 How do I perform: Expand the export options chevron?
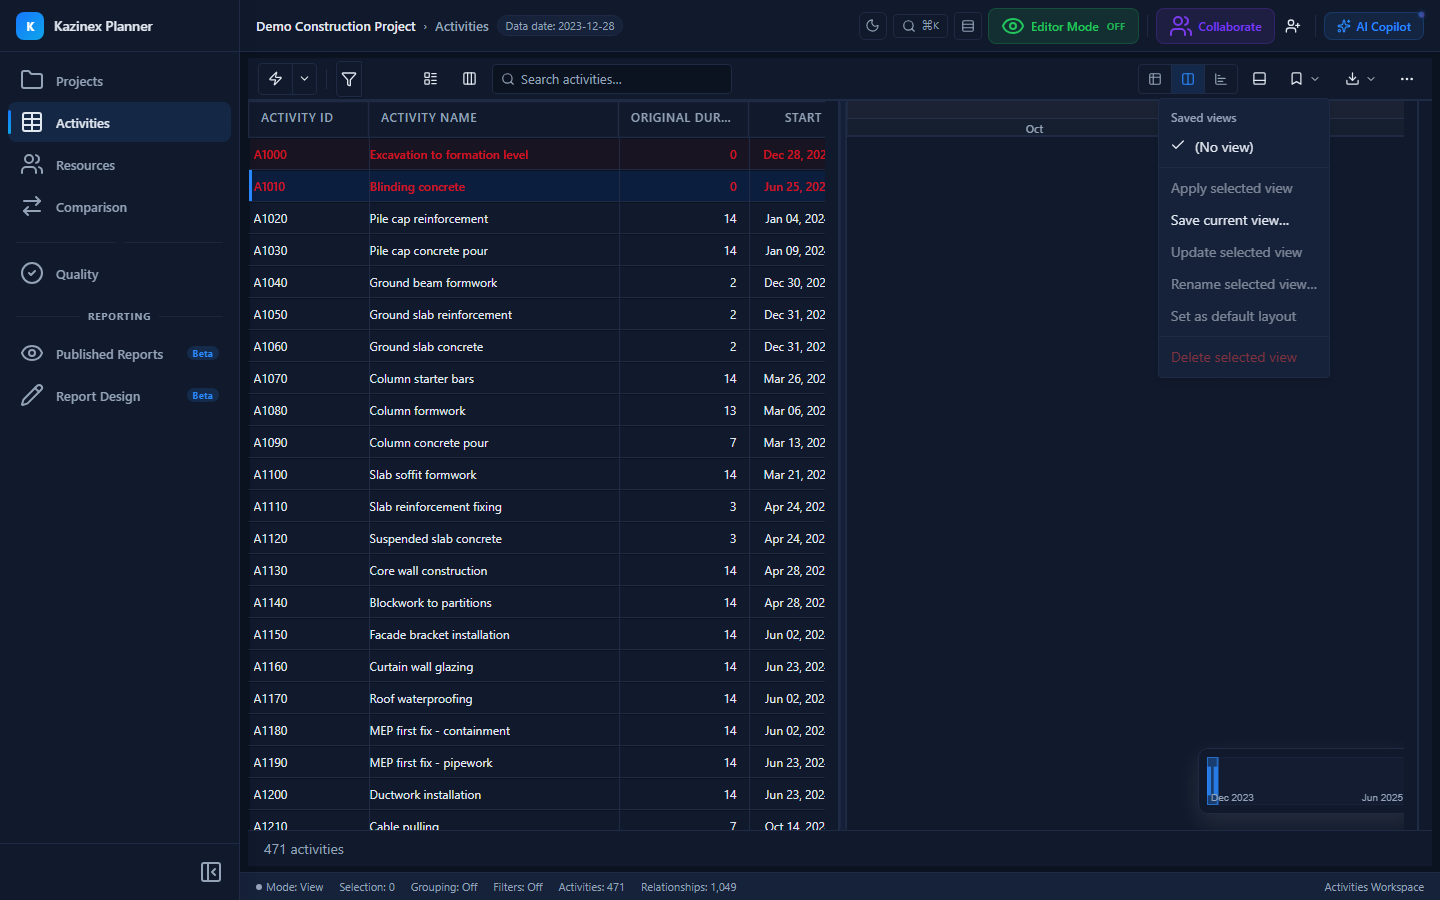point(1371,79)
